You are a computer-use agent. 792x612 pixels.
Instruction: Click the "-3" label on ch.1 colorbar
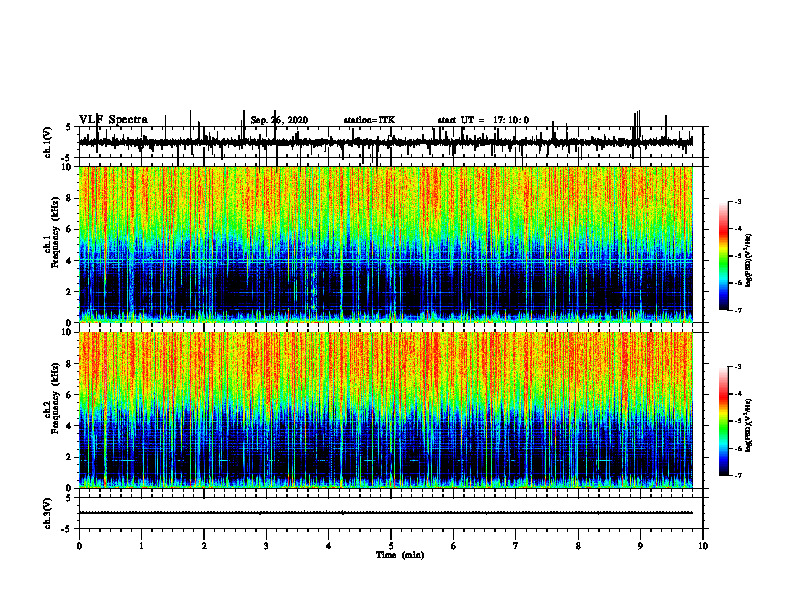pos(738,201)
